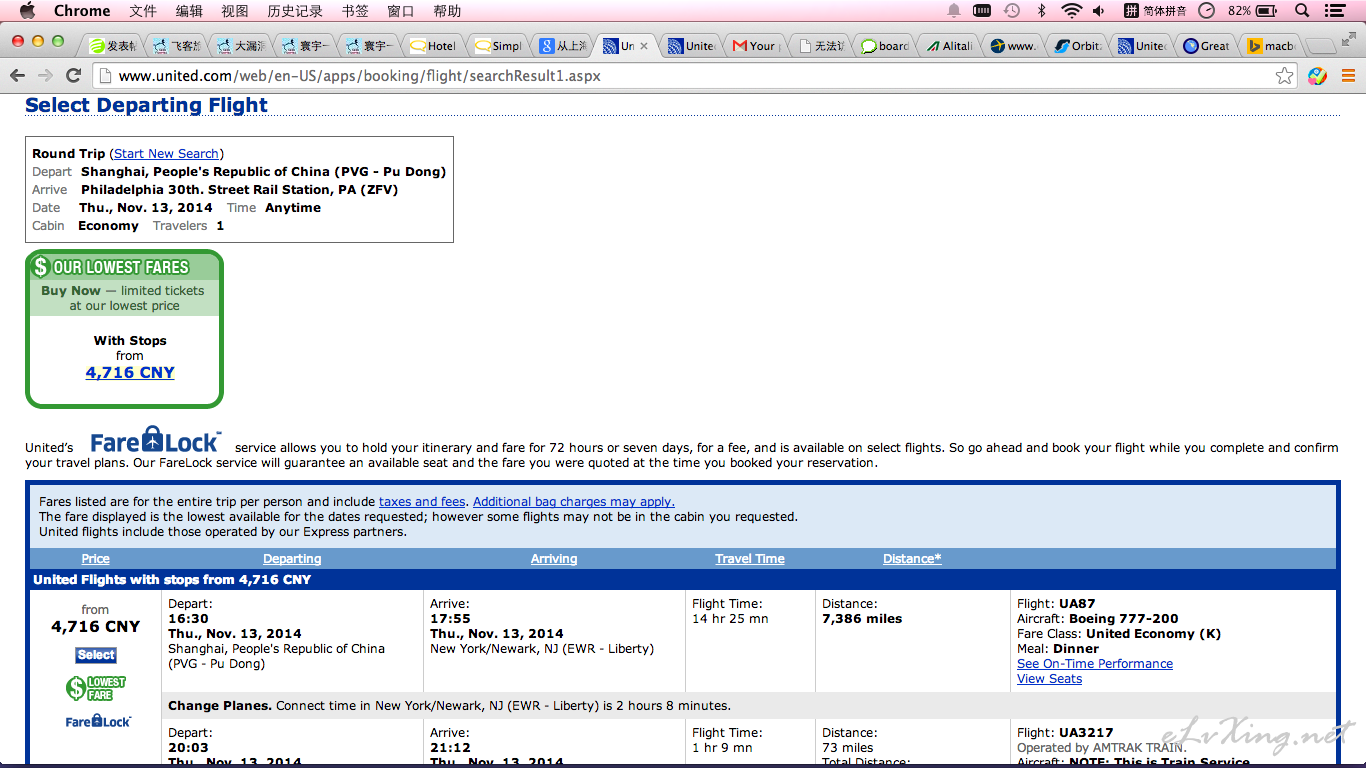Image resolution: width=1366 pixels, height=768 pixels.
Task: Sort results by Arriving column
Action: (x=554, y=559)
